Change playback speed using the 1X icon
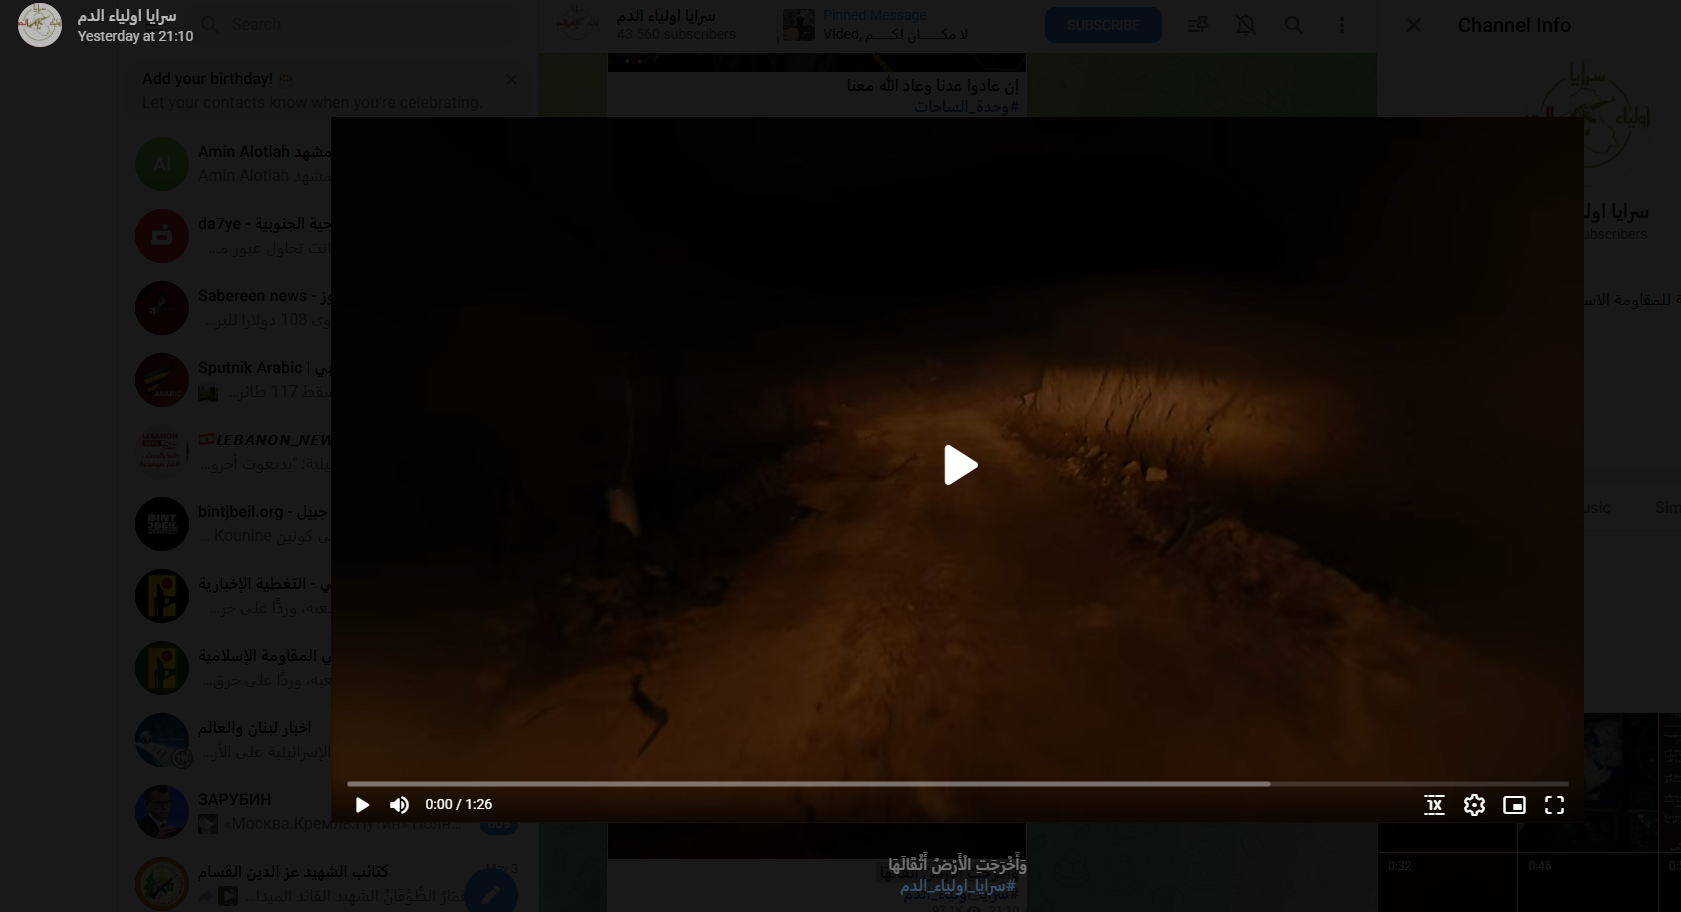 pyautogui.click(x=1434, y=805)
